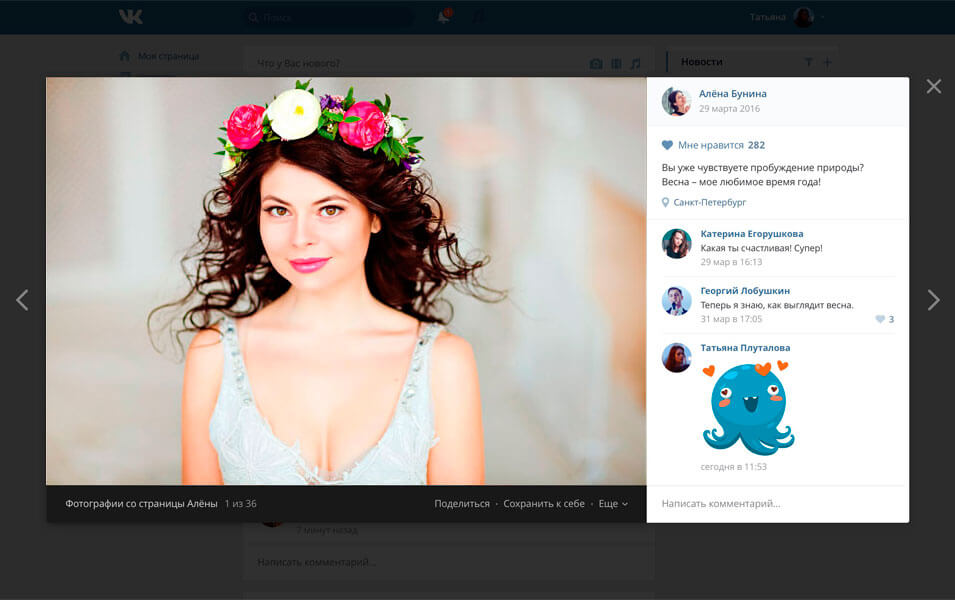Click the 7 минут назад timestamp behind the viewer

[x=327, y=530]
